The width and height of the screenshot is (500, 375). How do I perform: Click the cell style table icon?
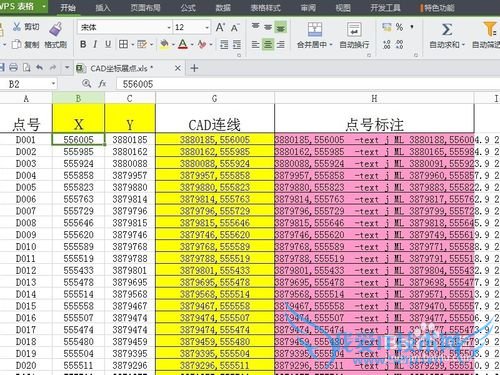pos(142,44)
